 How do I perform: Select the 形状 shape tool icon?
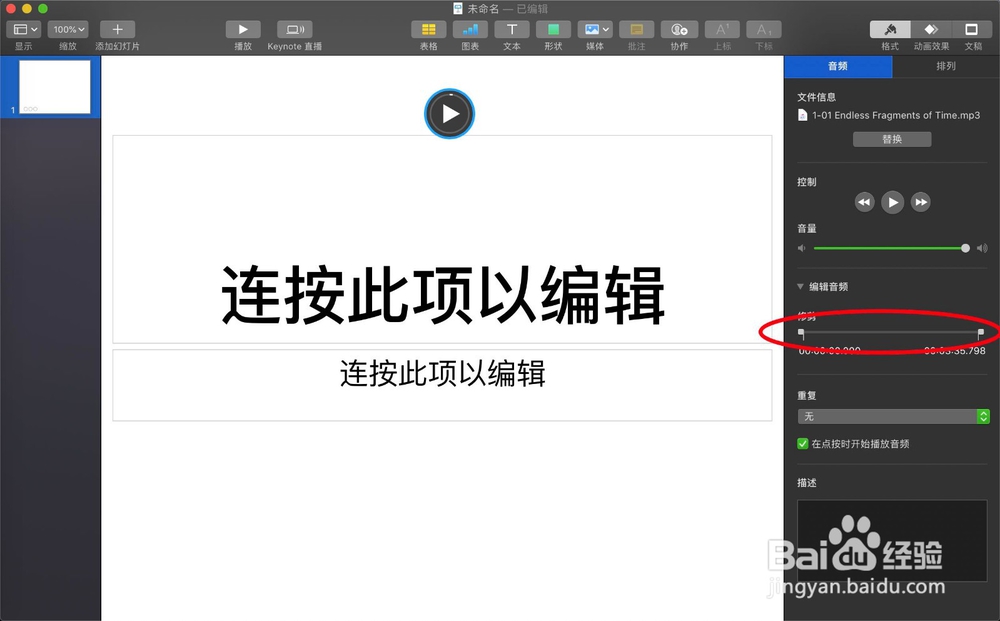pos(554,29)
